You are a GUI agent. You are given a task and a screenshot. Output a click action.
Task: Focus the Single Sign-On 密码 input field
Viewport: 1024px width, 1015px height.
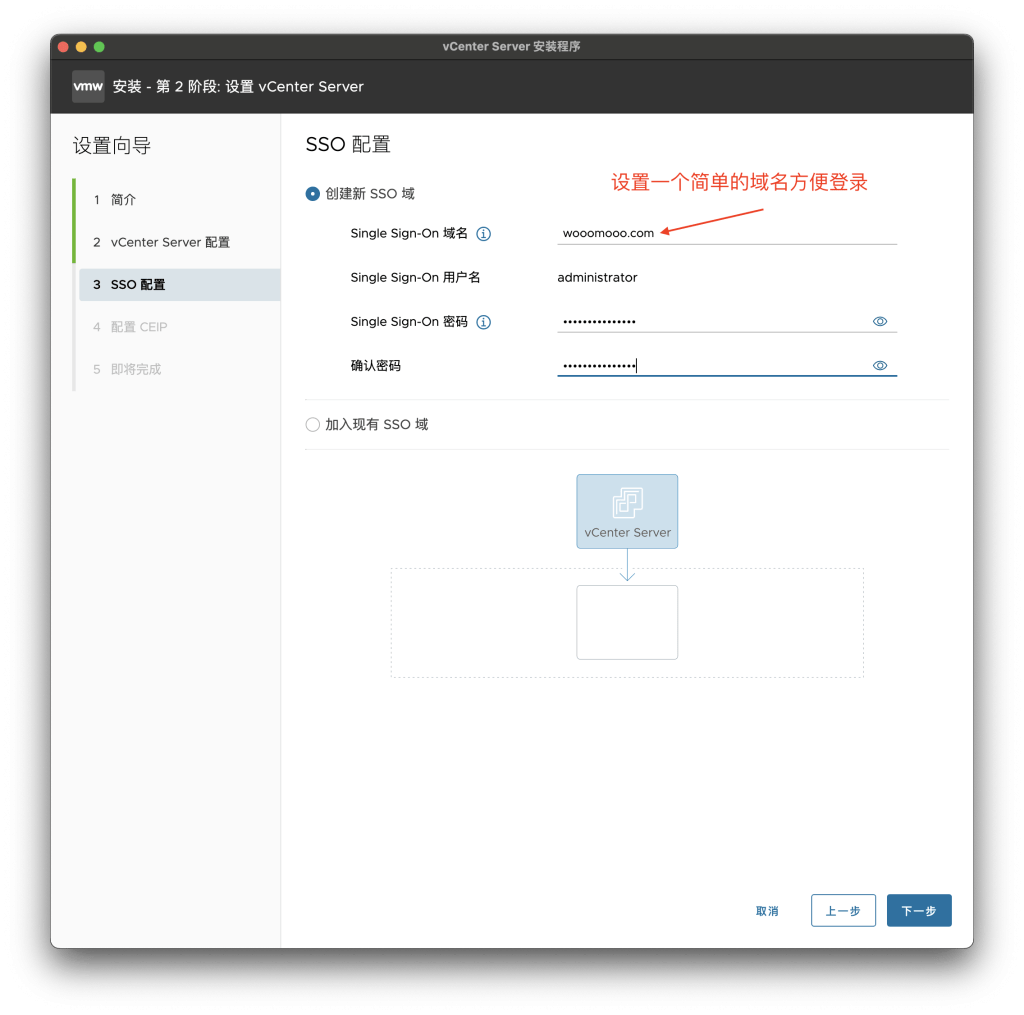[713, 321]
